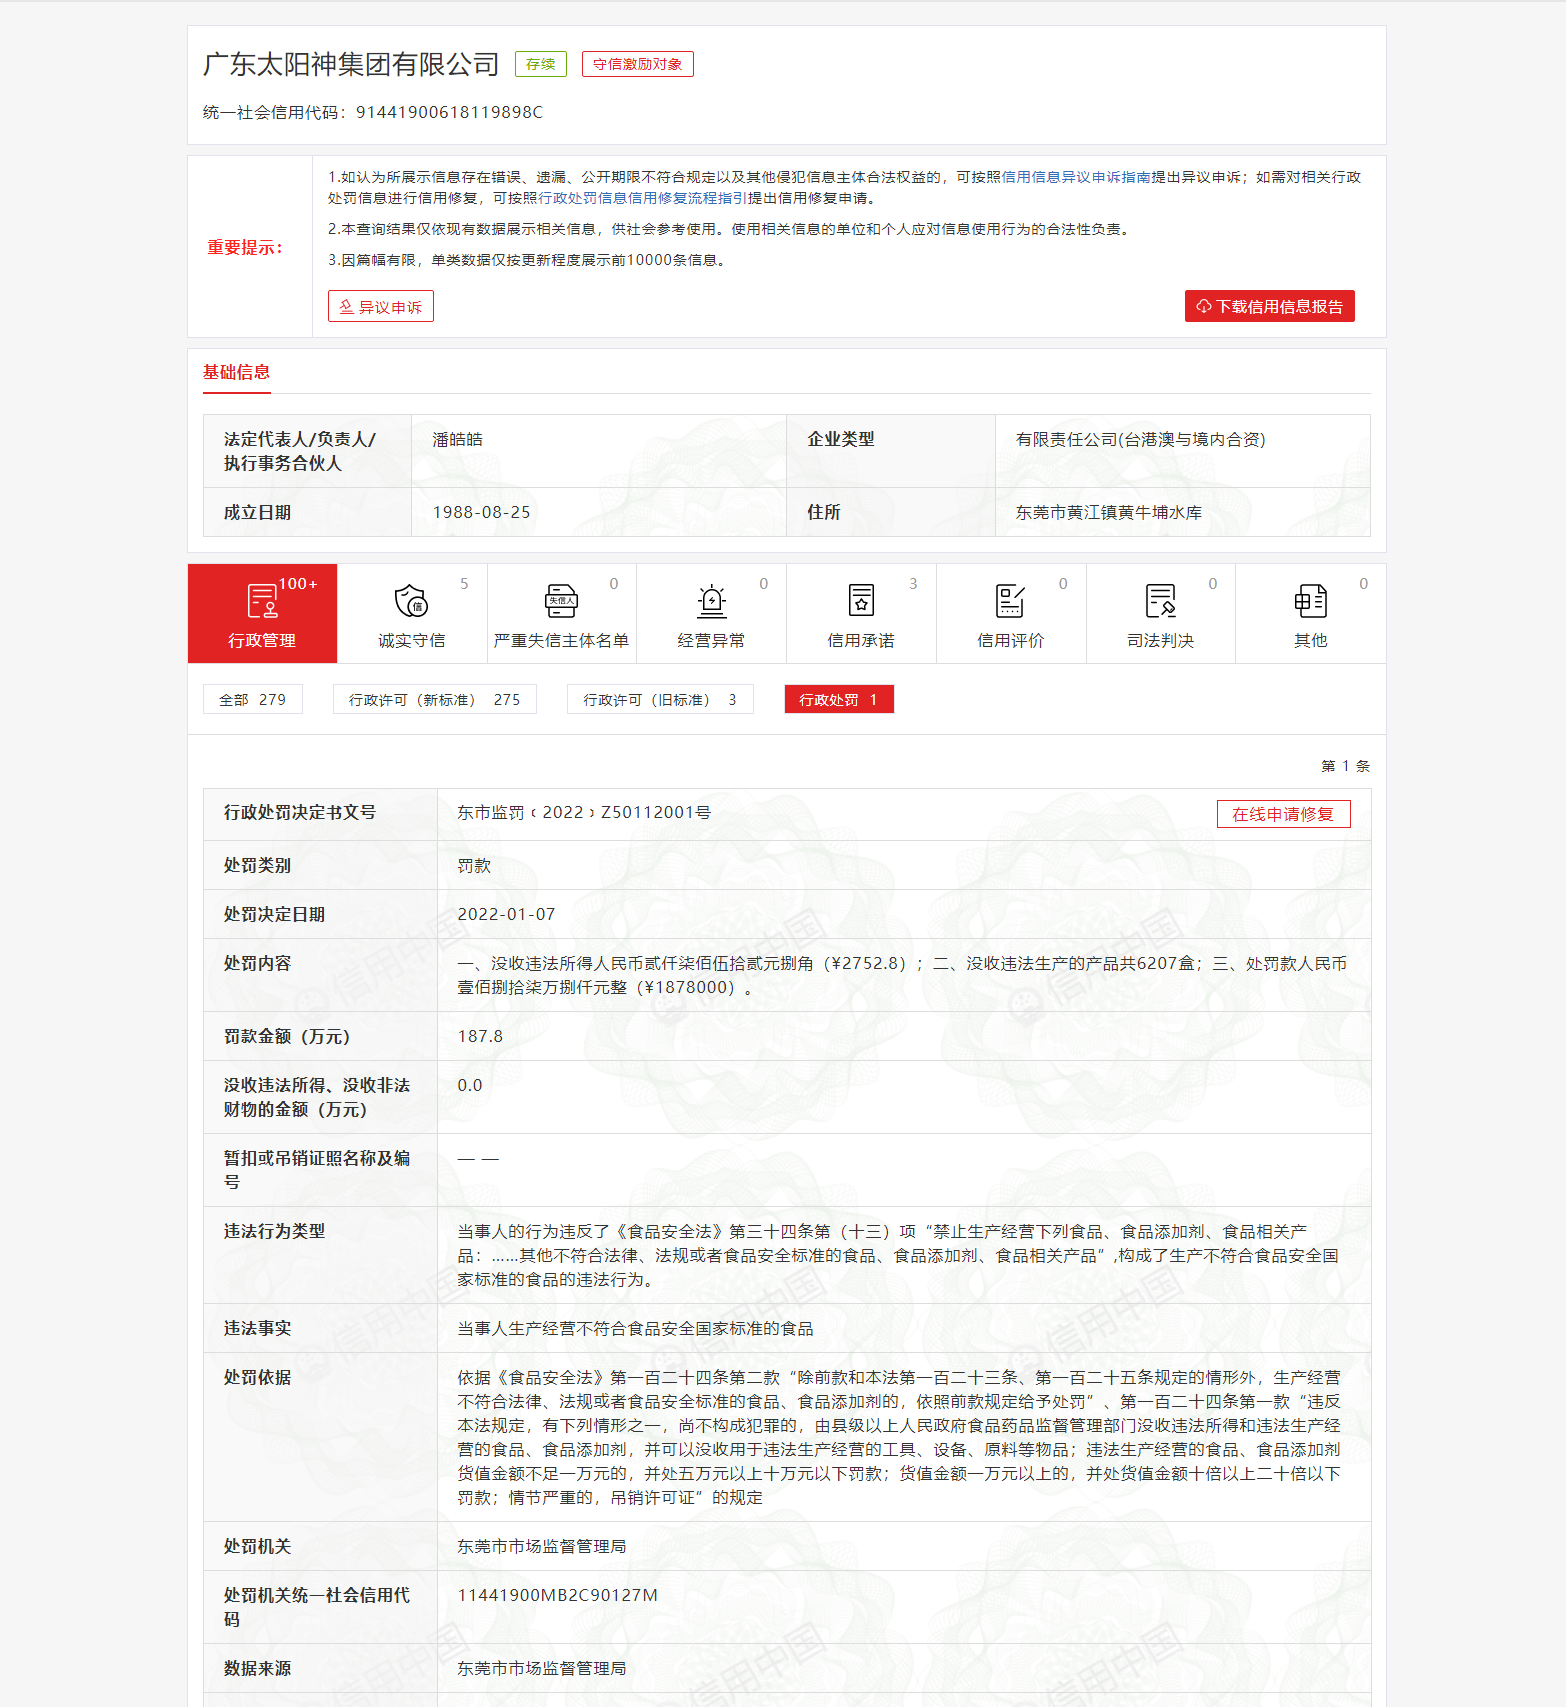Image resolution: width=1566 pixels, height=1707 pixels.
Task: Click the confiscation amount 0.0
Action: [470, 1085]
